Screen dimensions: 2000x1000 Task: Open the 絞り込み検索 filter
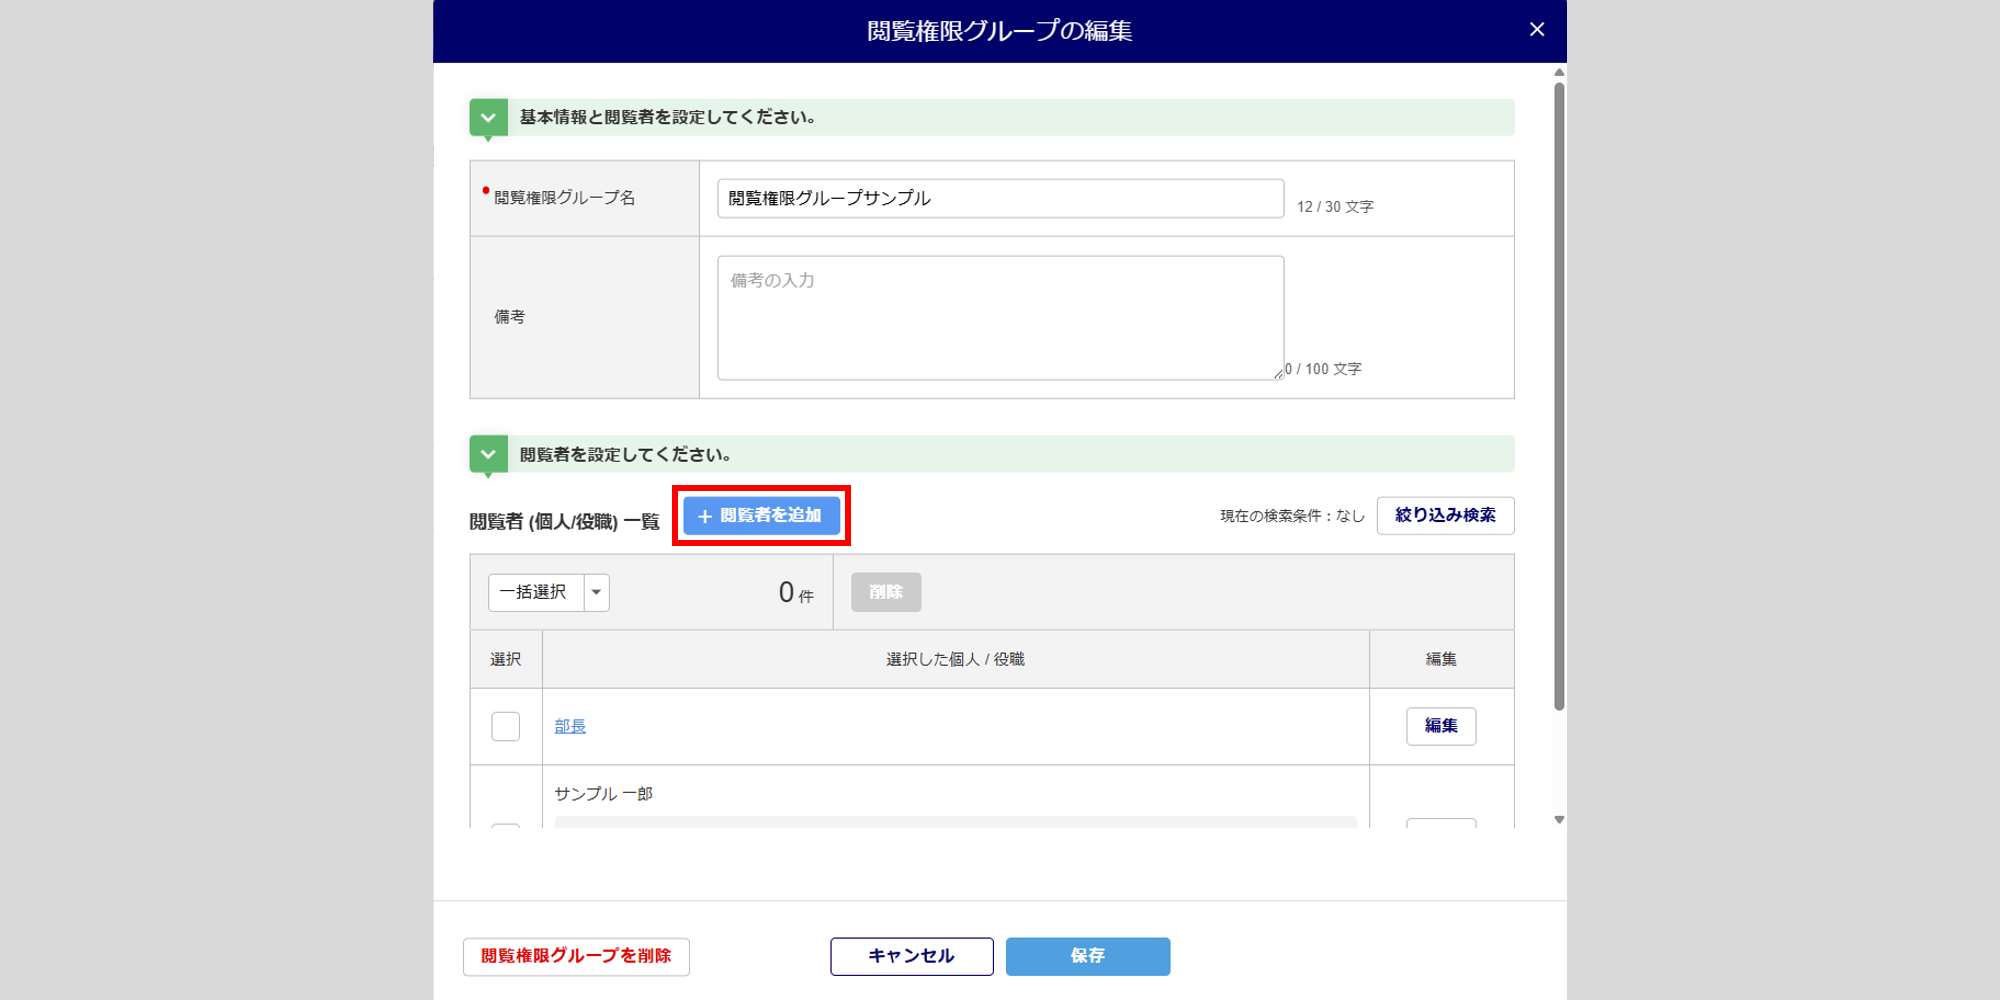coord(1444,516)
